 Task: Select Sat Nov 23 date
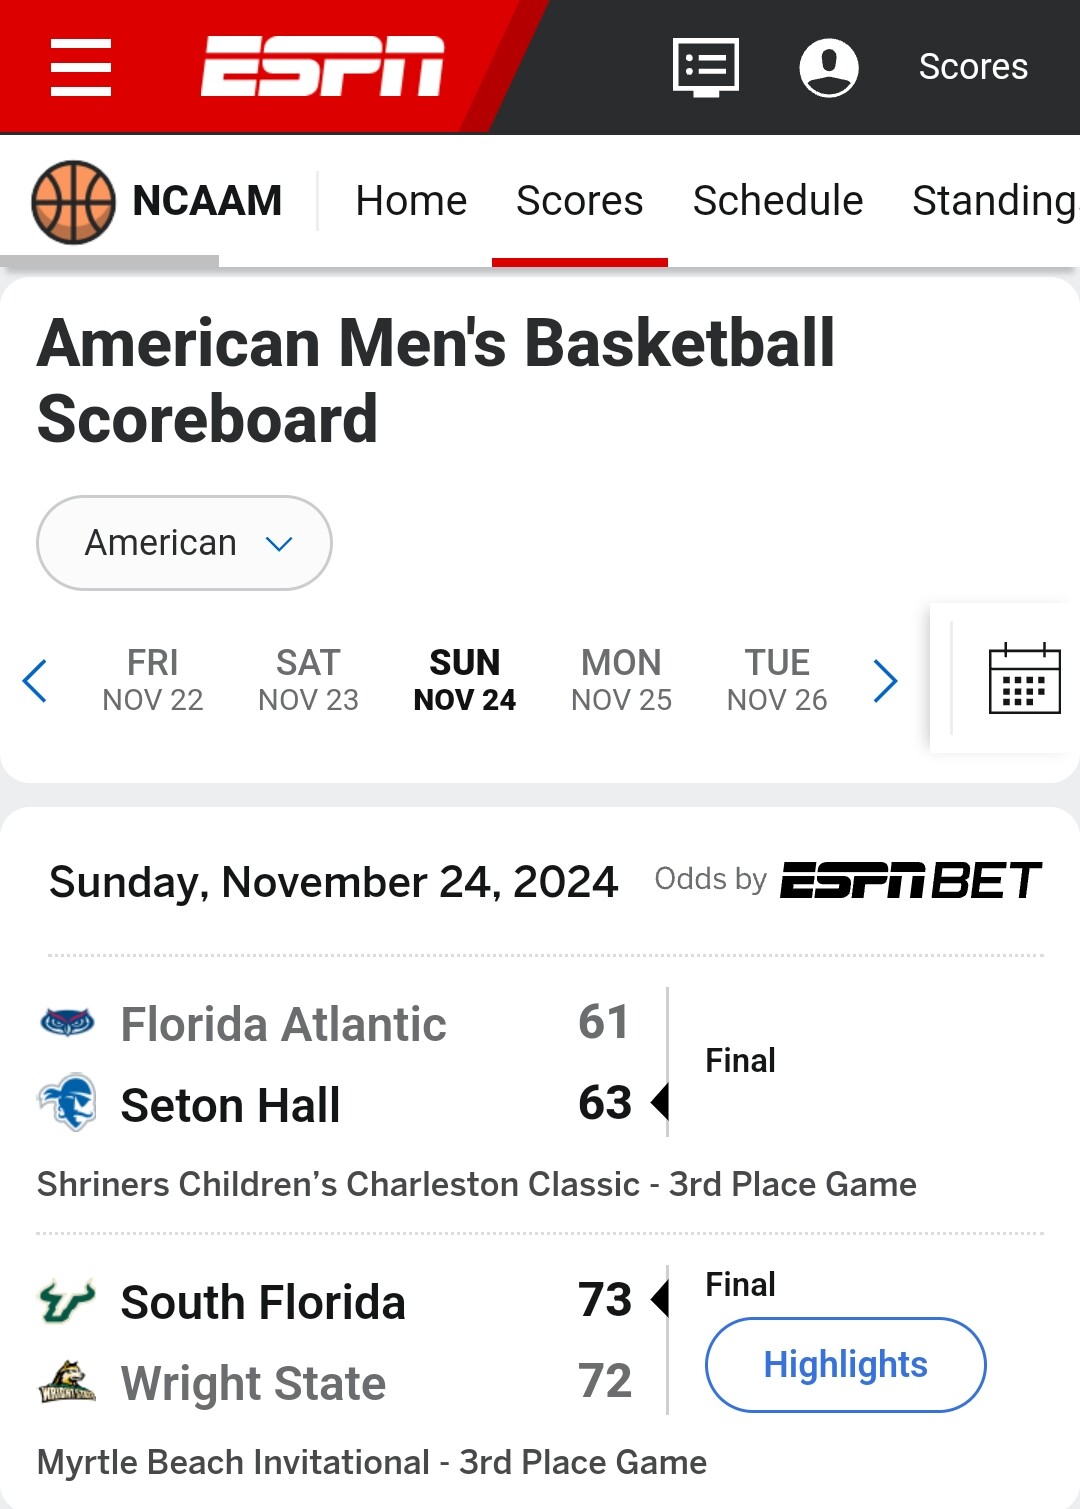click(308, 680)
